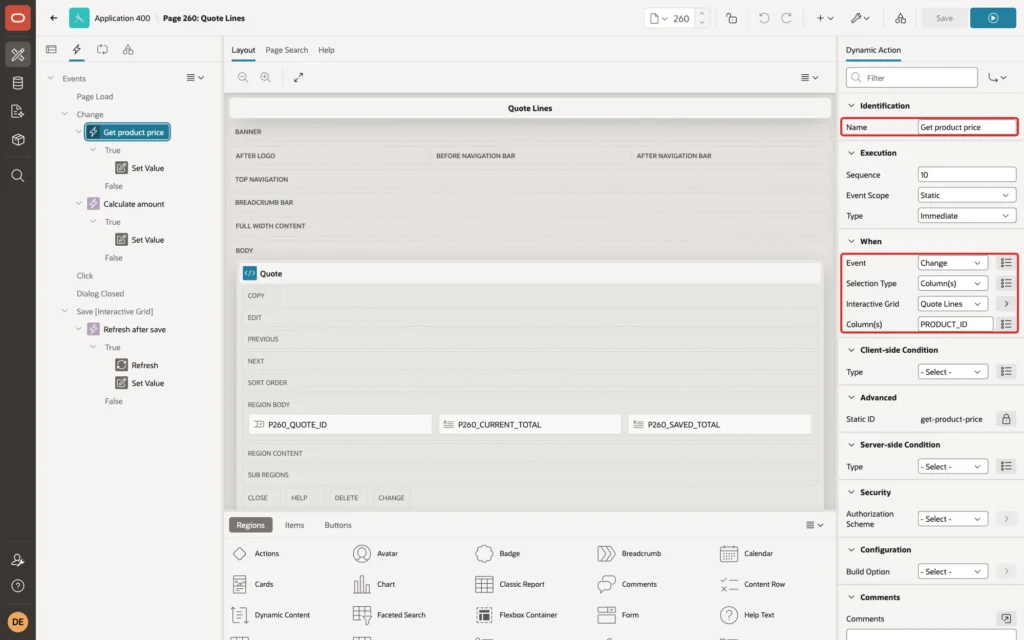The width and height of the screenshot is (1024, 640).
Task: Open the Comments expand editor icon
Action: tap(1006, 618)
